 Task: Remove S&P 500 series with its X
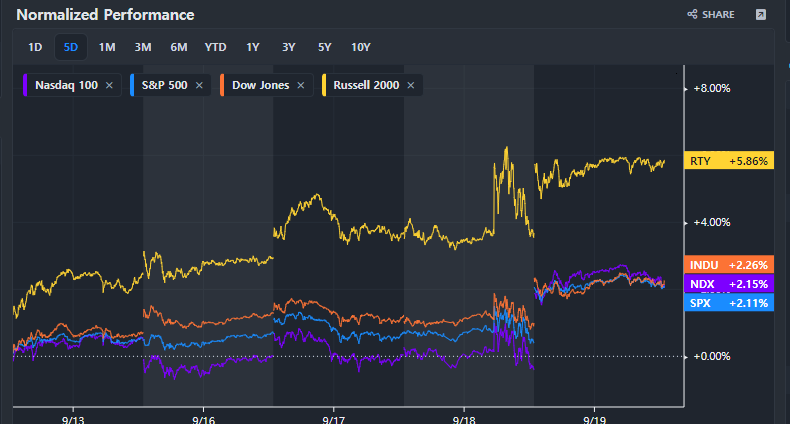[199, 85]
